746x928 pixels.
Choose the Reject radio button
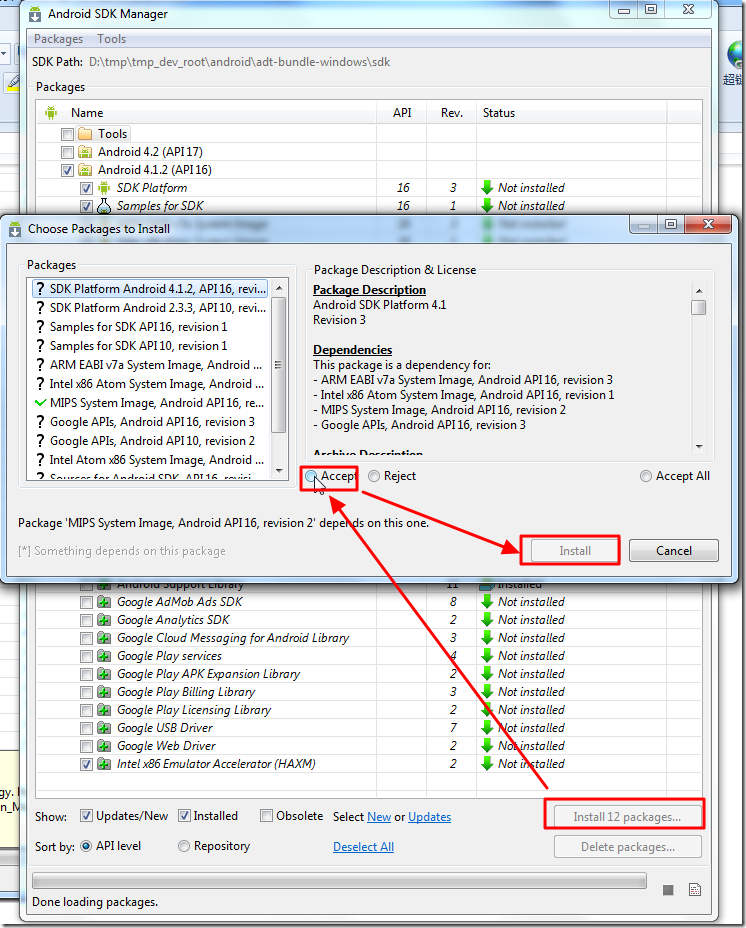tap(374, 476)
